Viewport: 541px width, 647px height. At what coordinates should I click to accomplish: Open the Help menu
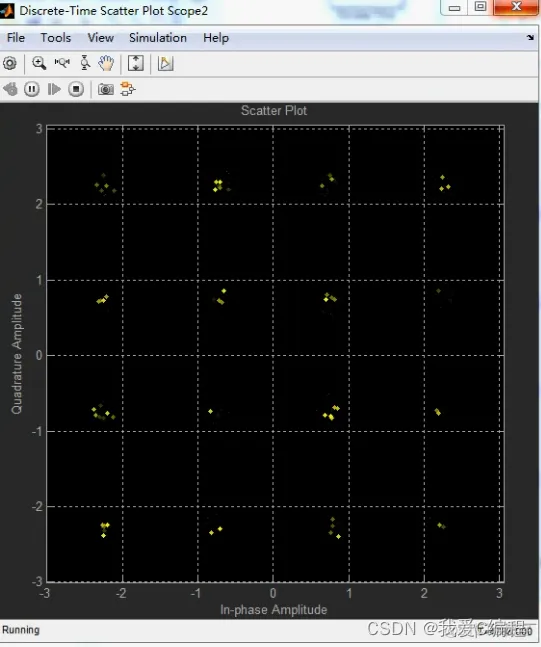click(216, 38)
